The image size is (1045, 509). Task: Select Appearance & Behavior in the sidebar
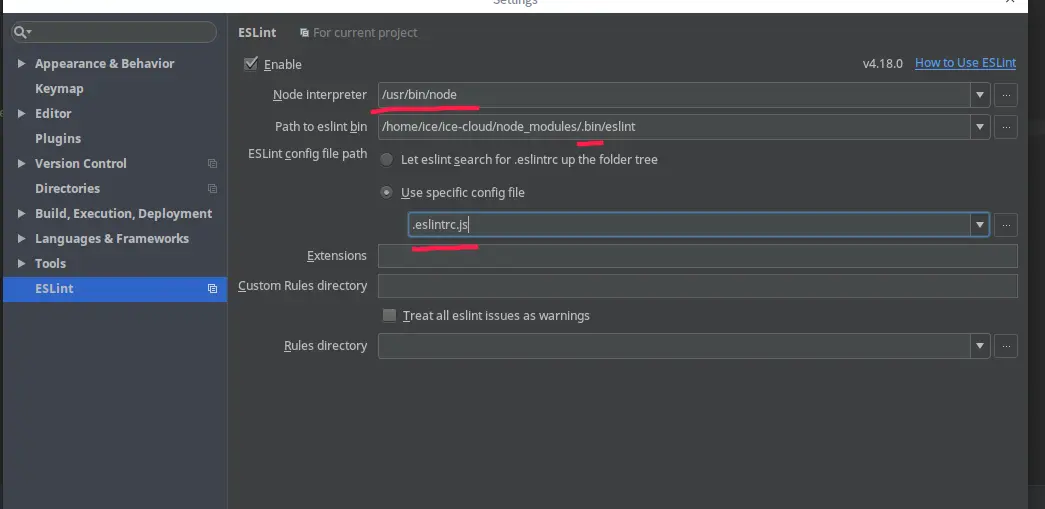[105, 63]
